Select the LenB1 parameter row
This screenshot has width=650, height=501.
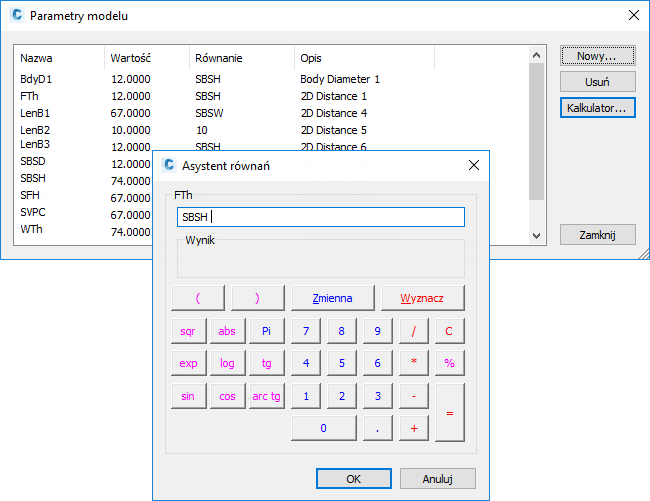pyautogui.click(x=272, y=113)
